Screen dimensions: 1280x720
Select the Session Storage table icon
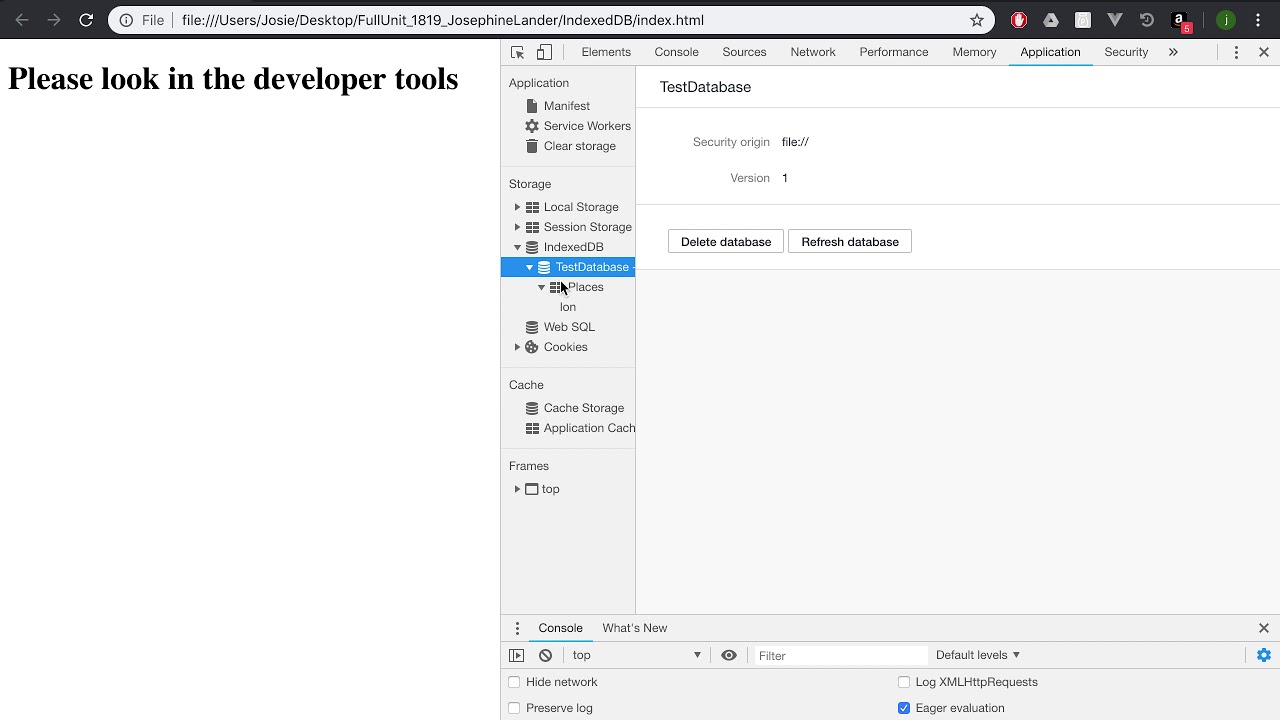pyautogui.click(x=532, y=227)
